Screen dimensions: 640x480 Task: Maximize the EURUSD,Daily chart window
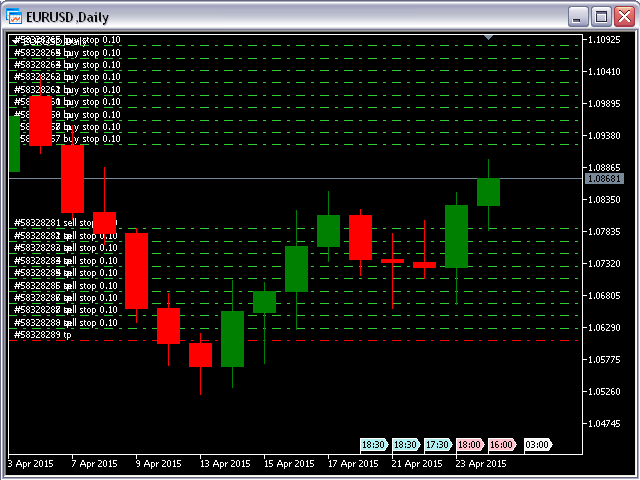[601, 17]
